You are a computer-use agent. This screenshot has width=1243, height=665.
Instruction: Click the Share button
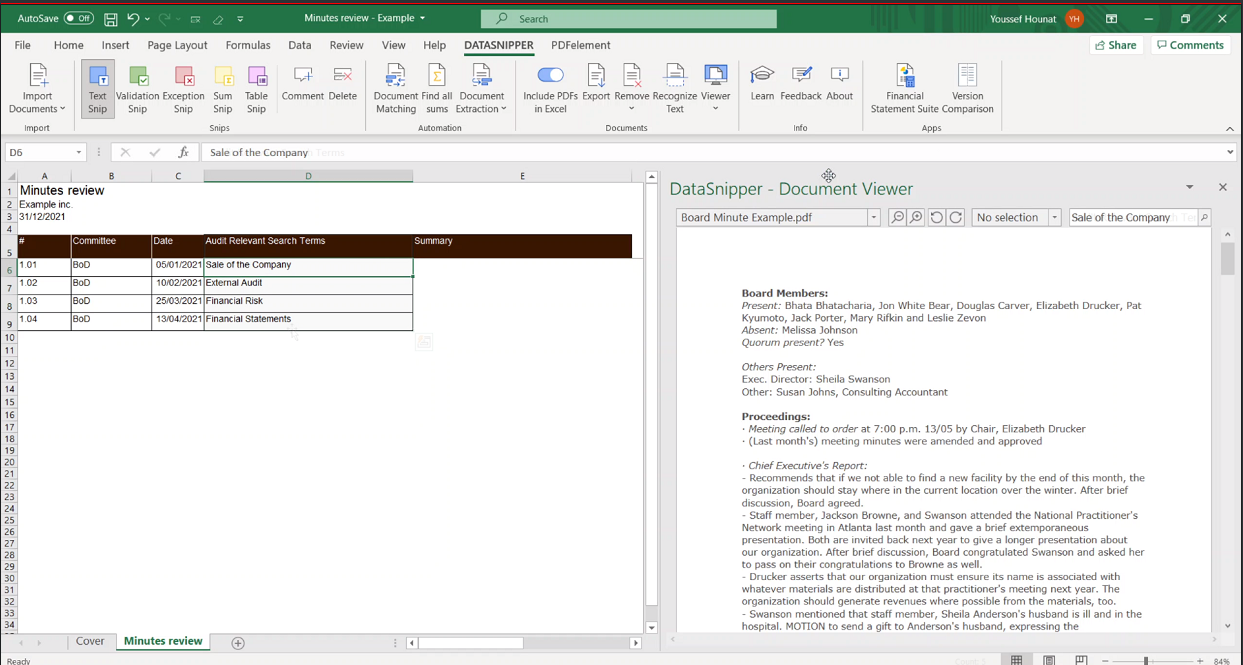click(x=1116, y=45)
